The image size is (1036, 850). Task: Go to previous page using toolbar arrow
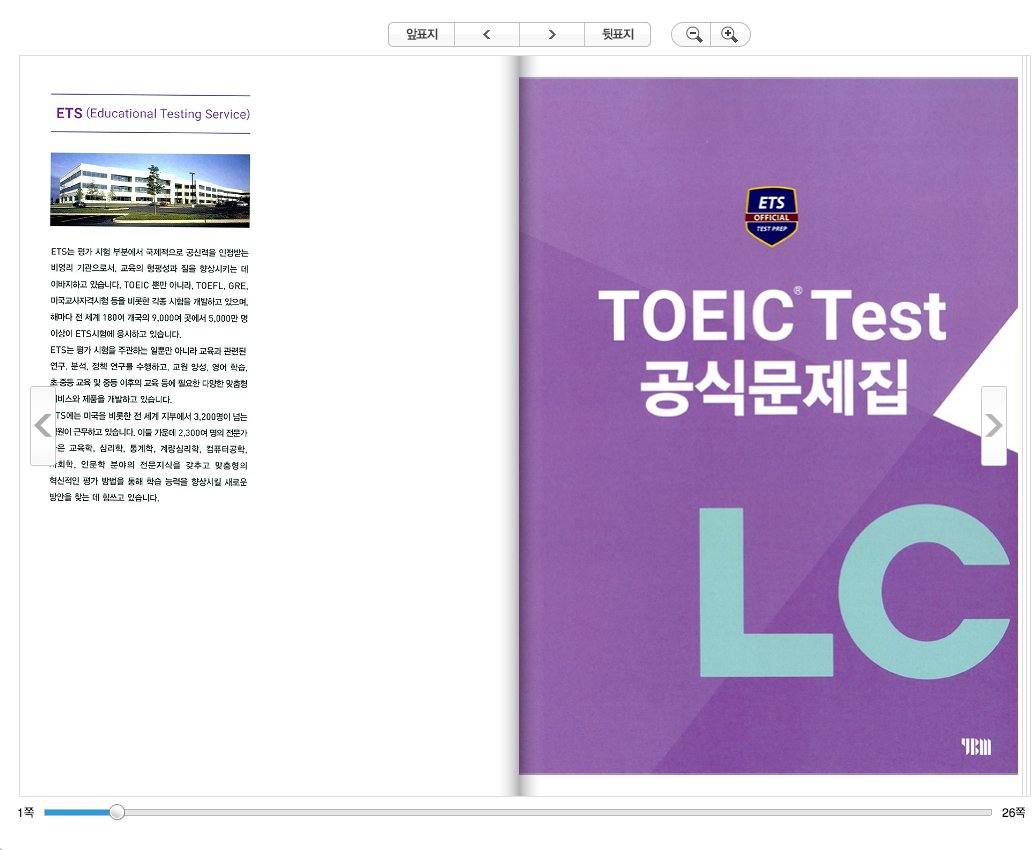487,34
